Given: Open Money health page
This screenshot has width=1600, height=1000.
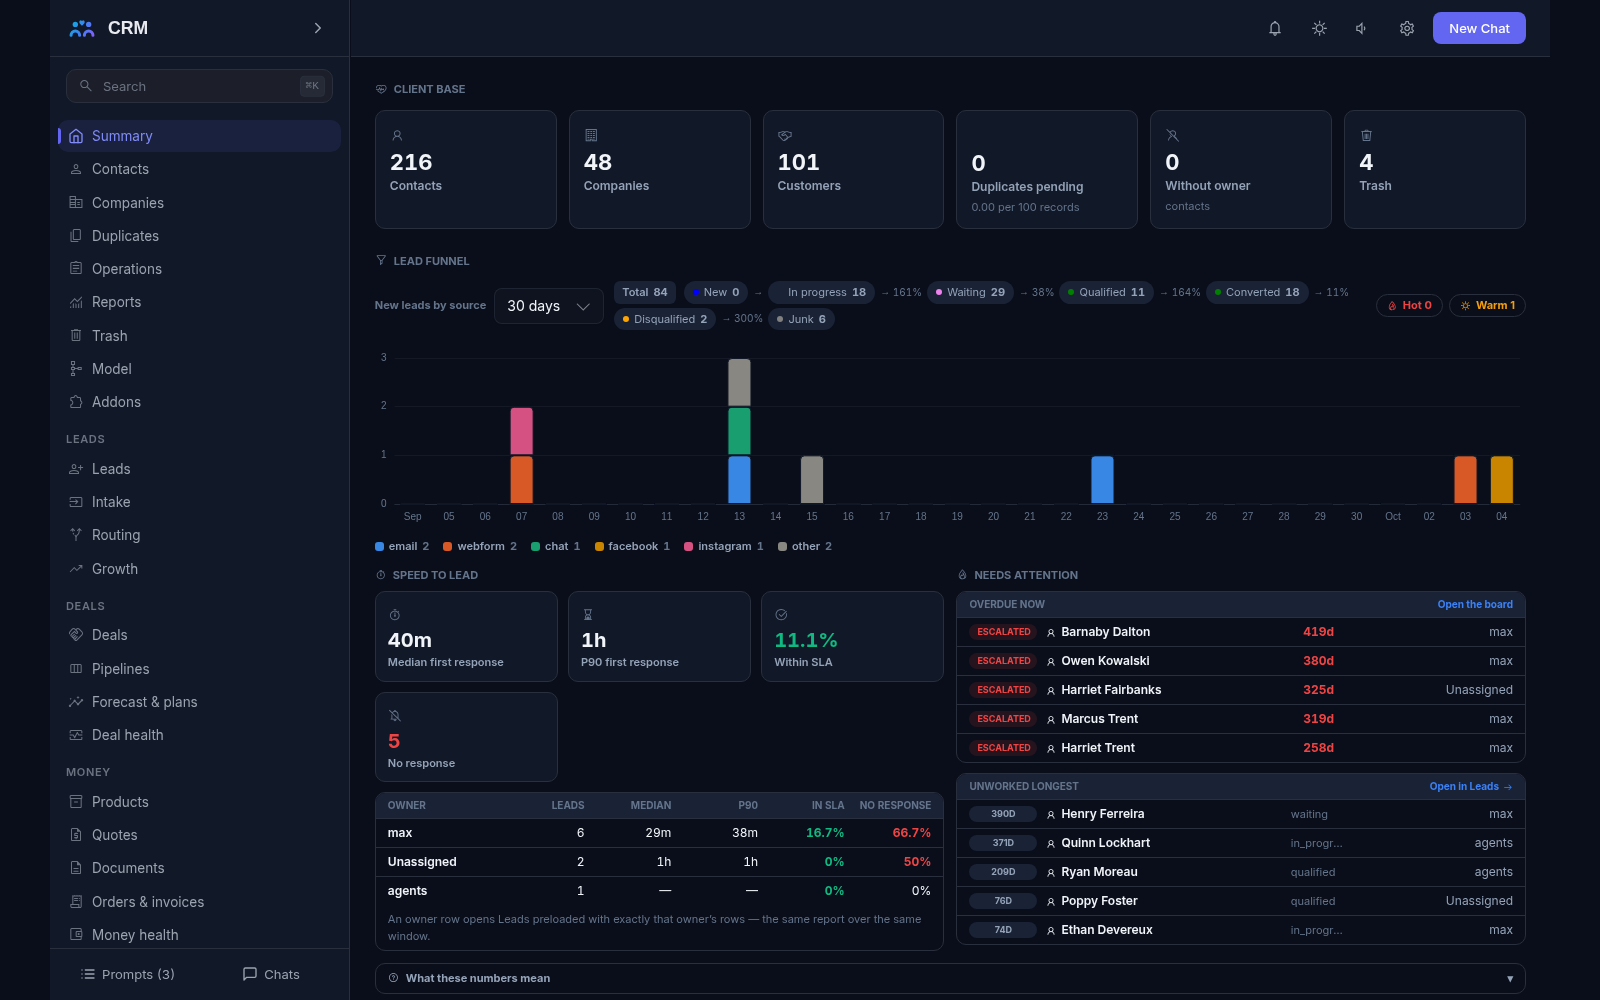Looking at the screenshot, I should (x=199, y=935).
